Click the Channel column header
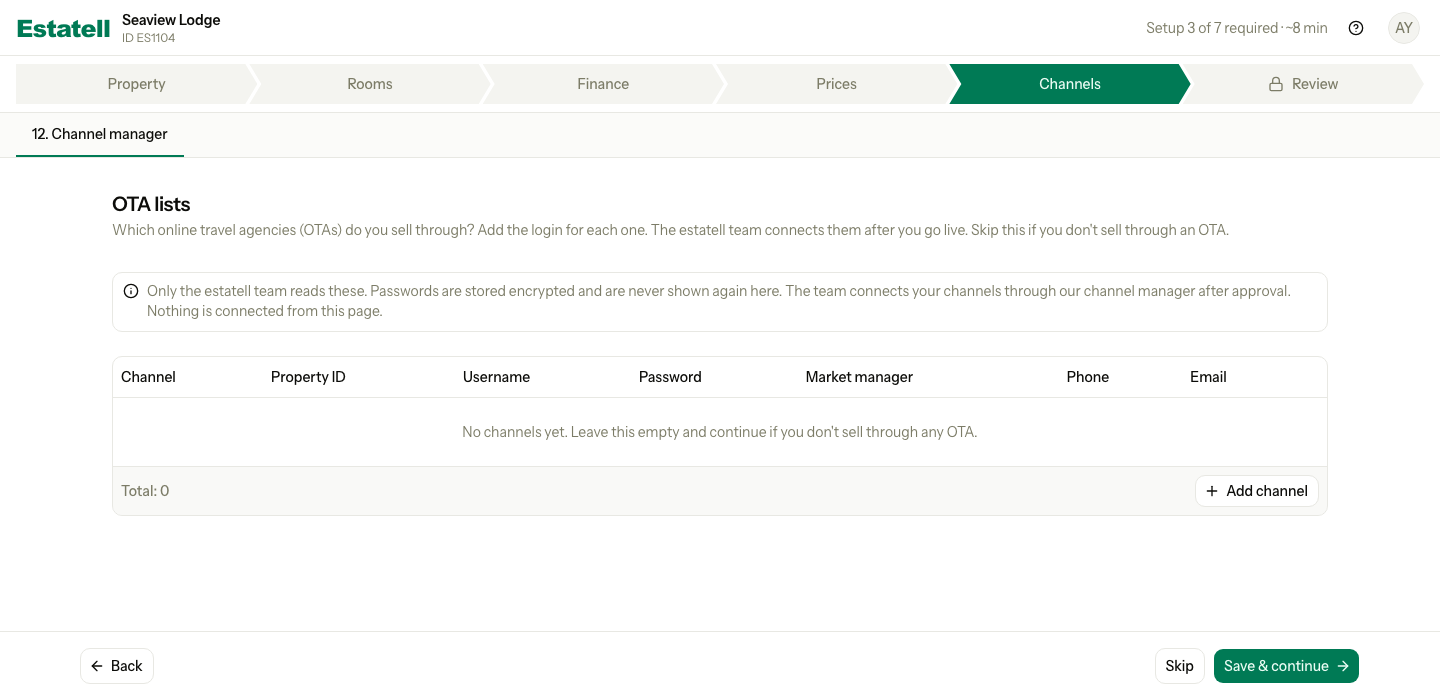Image resolution: width=1440 pixels, height=700 pixels. (x=148, y=377)
